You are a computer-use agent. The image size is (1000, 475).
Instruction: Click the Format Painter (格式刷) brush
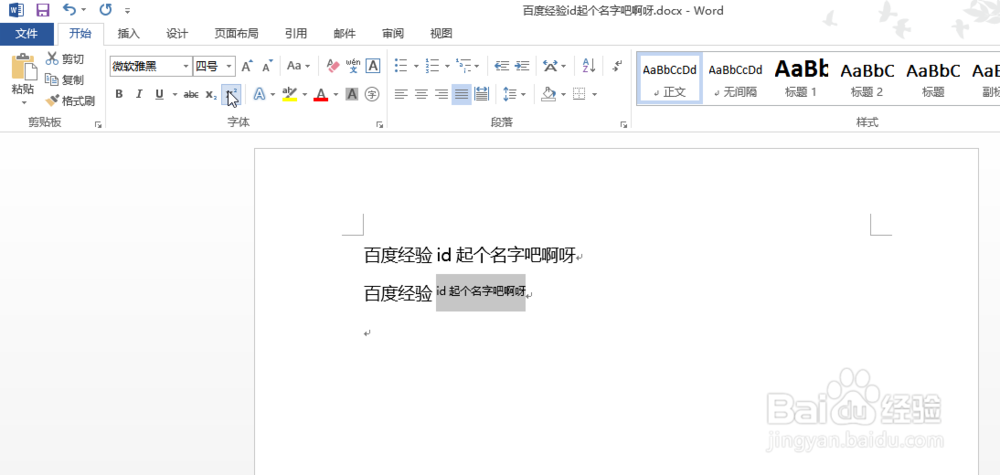(70, 101)
